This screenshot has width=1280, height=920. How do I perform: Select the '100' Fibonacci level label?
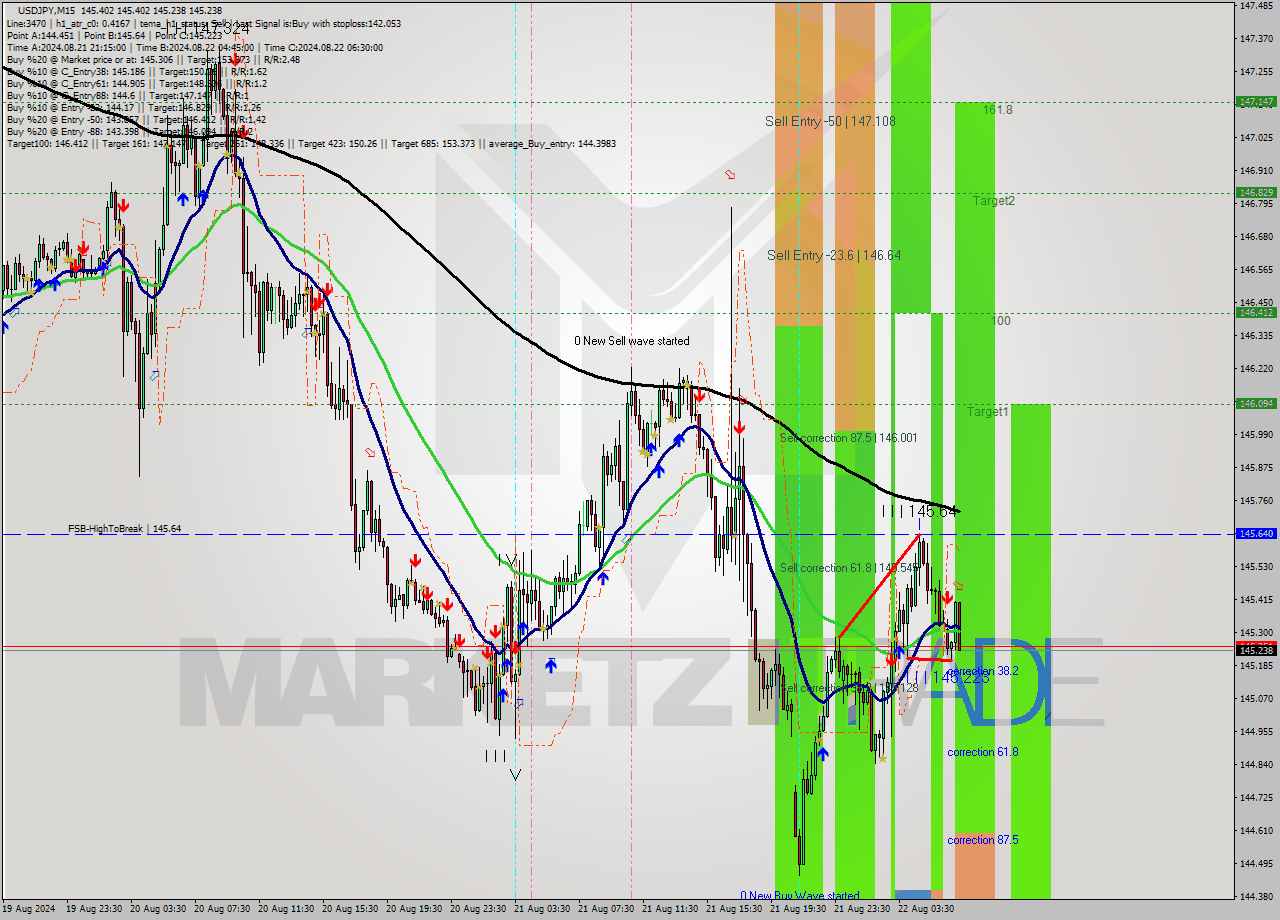pos(1001,321)
